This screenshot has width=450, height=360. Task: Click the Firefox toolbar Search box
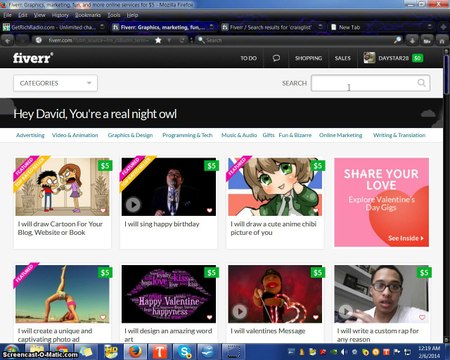pyautogui.click(x=297, y=40)
